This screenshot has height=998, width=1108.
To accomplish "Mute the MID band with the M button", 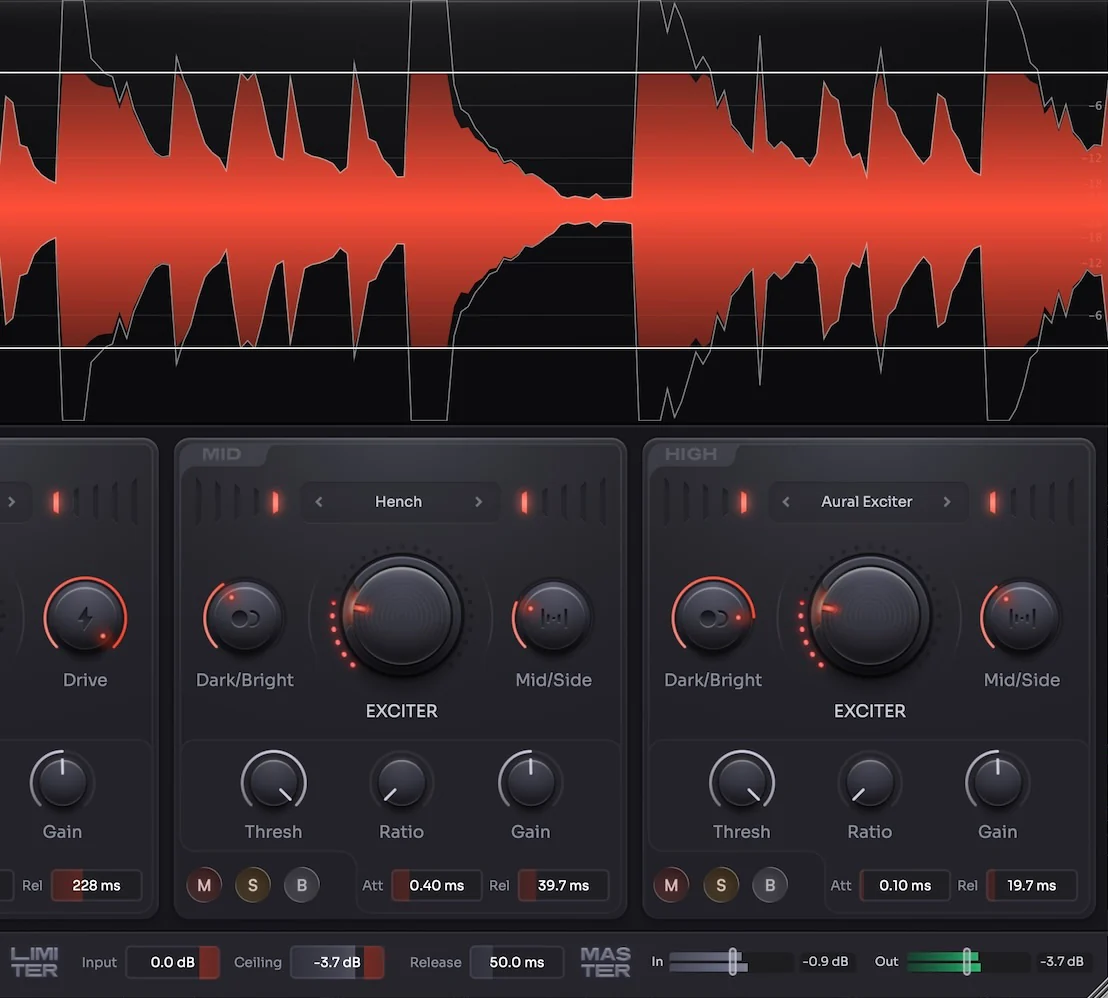I will point(204,885).
